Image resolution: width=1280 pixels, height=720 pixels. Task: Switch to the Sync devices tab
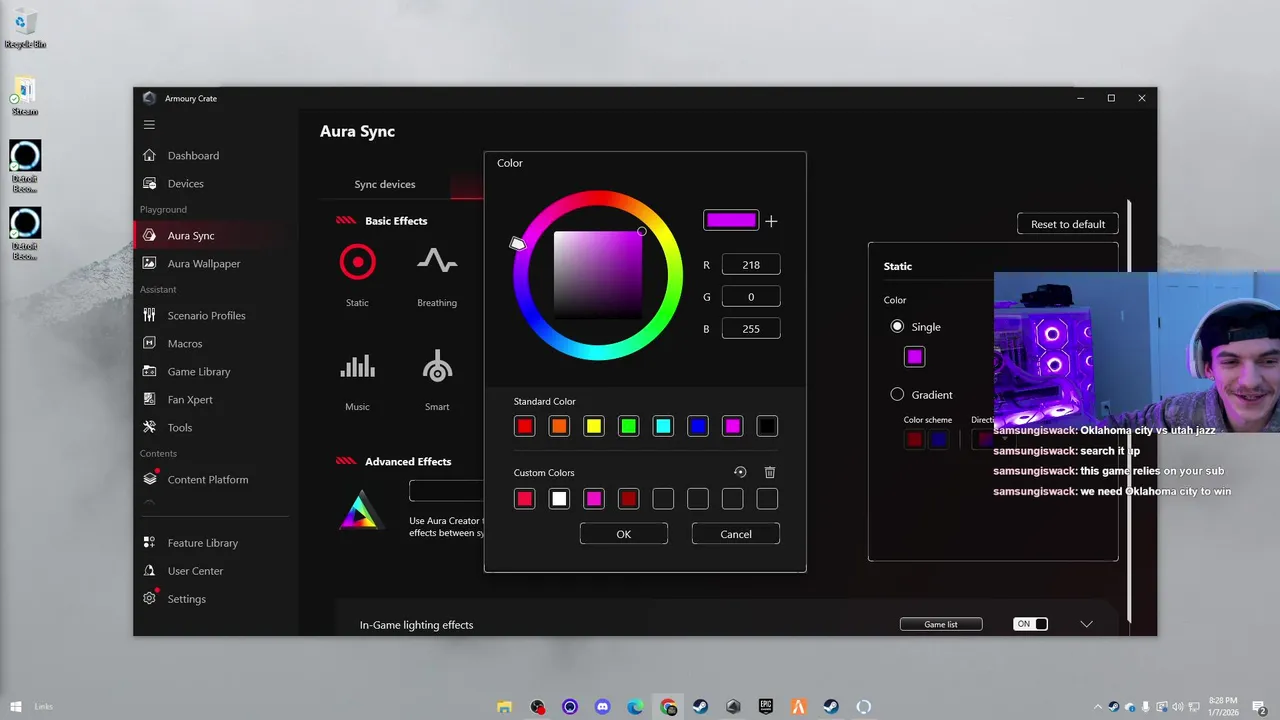click(385, 184)
